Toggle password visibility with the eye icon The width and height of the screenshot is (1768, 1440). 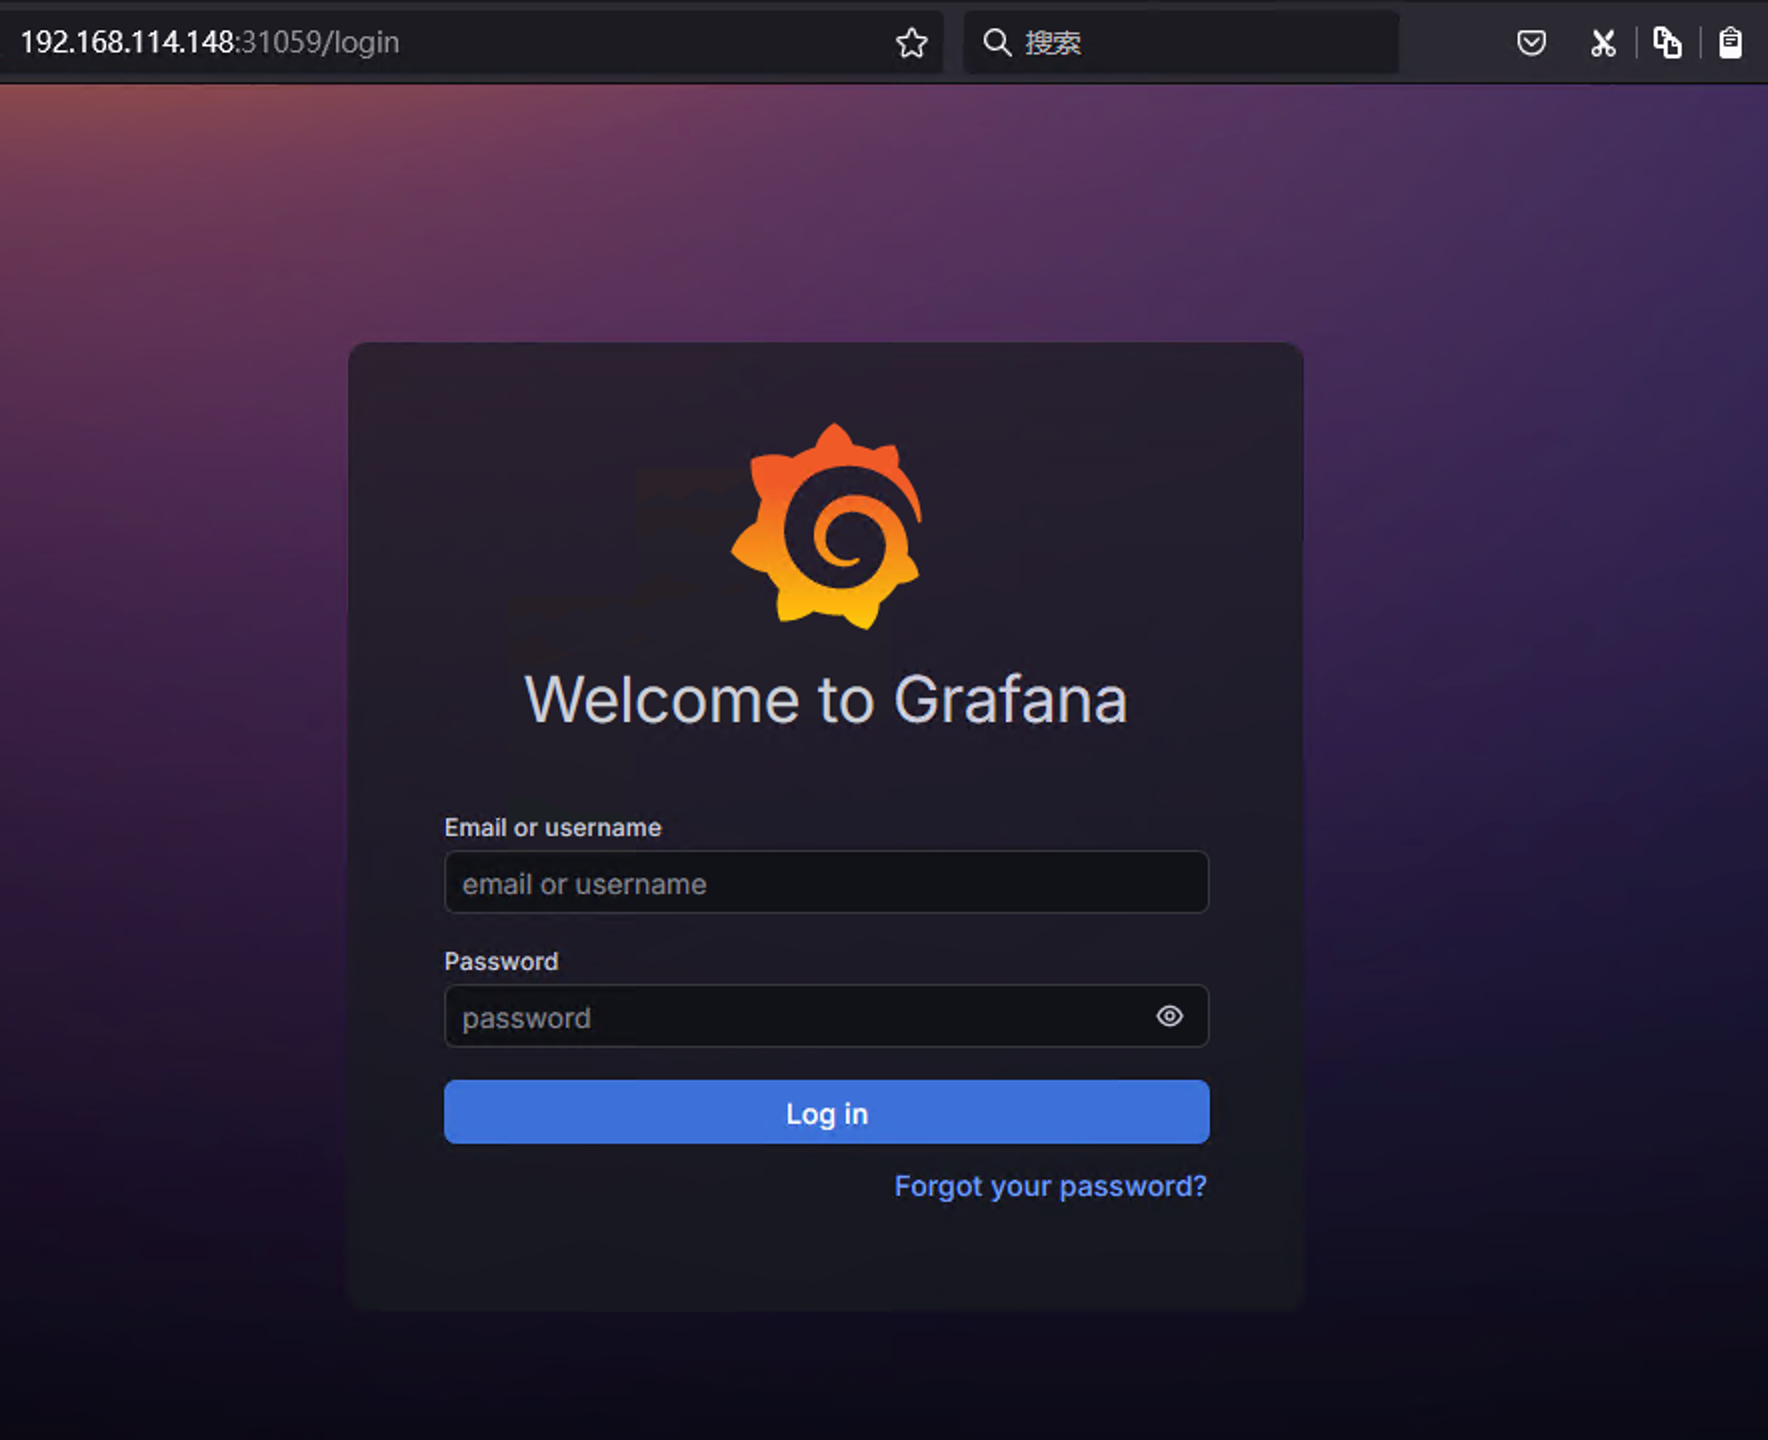click(x=1169, y=1016)
